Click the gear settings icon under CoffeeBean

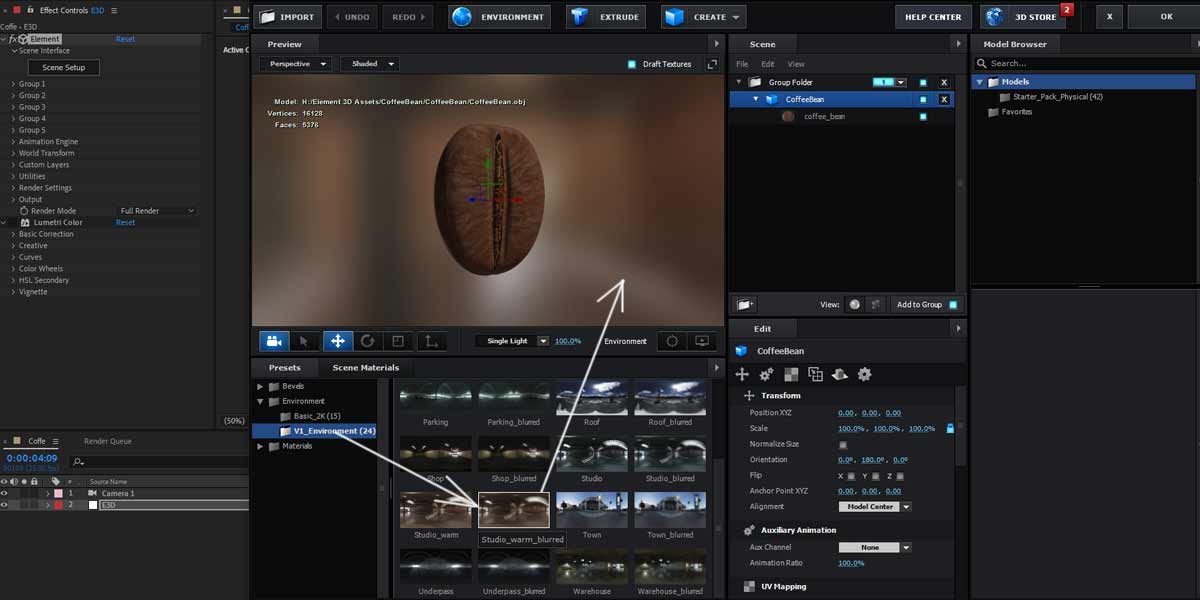[x=864, y=374]
